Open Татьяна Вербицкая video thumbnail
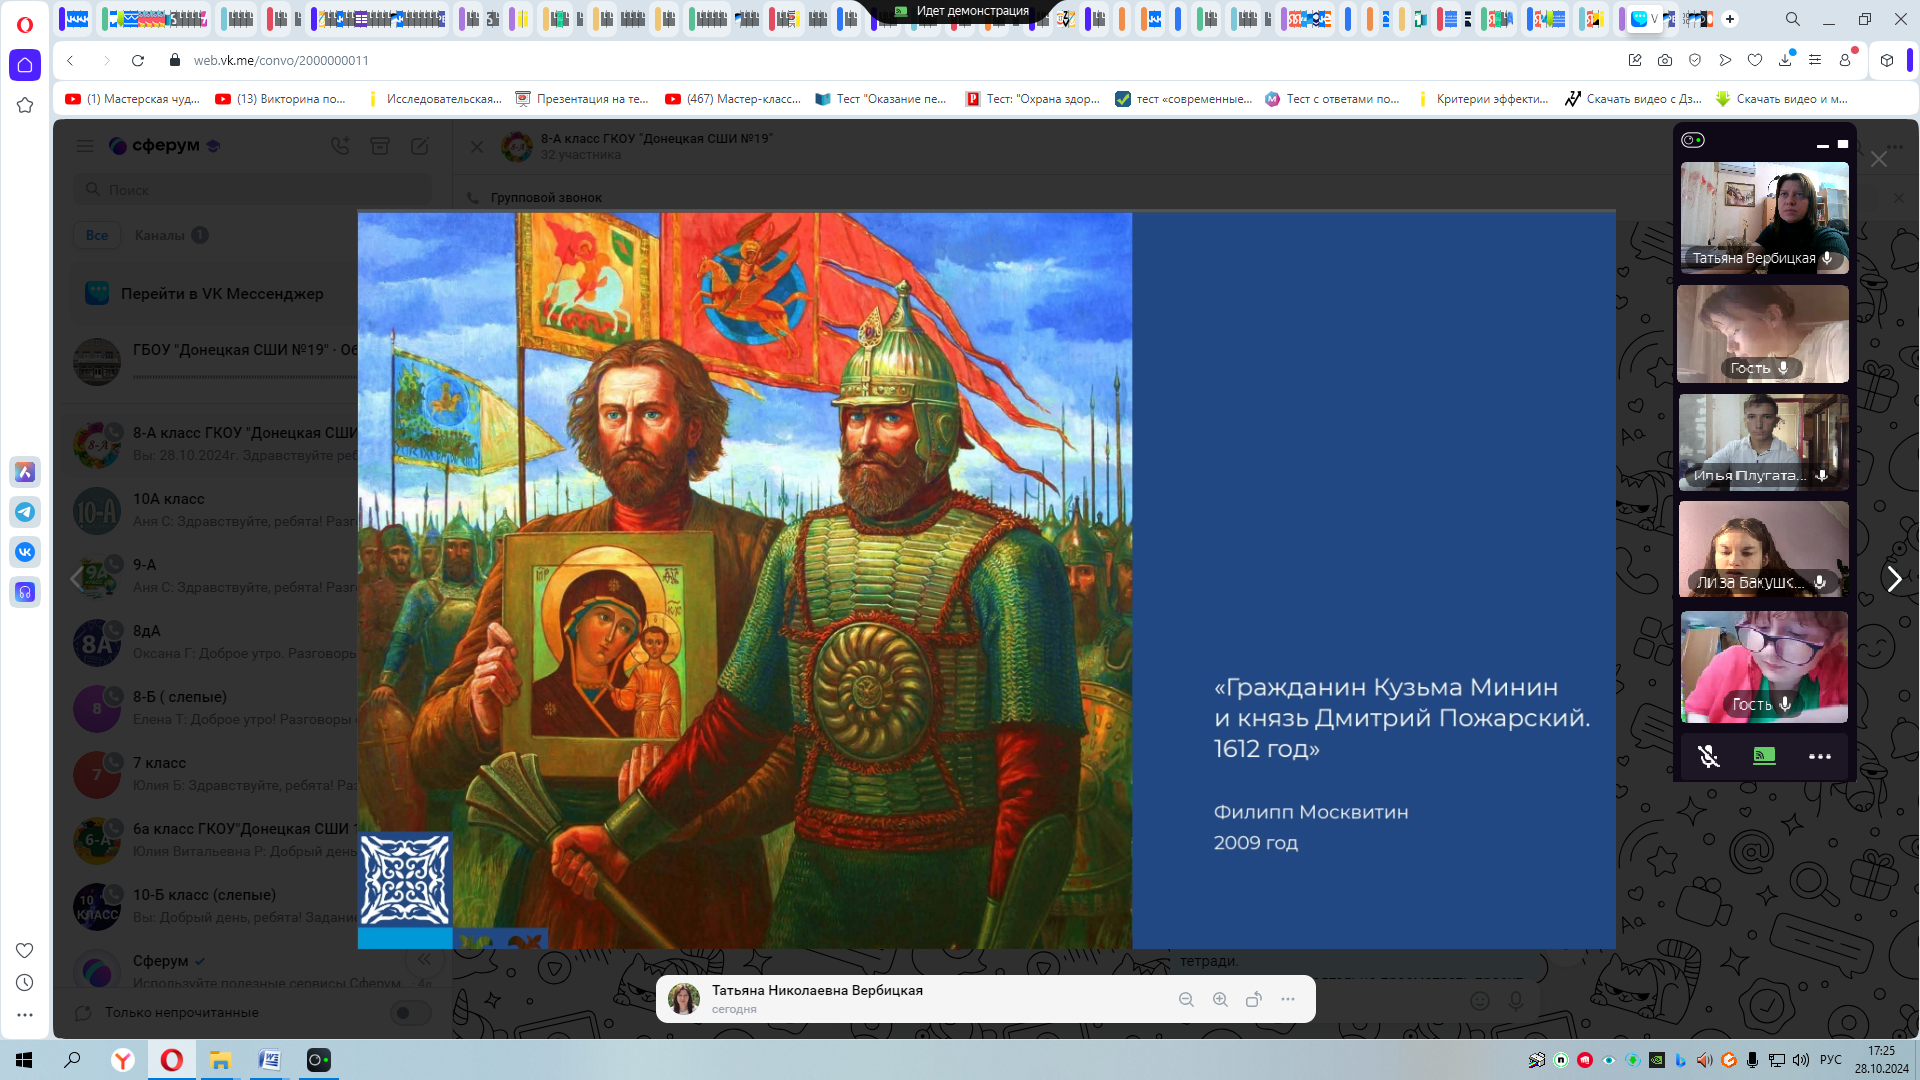 [1765, 218]
